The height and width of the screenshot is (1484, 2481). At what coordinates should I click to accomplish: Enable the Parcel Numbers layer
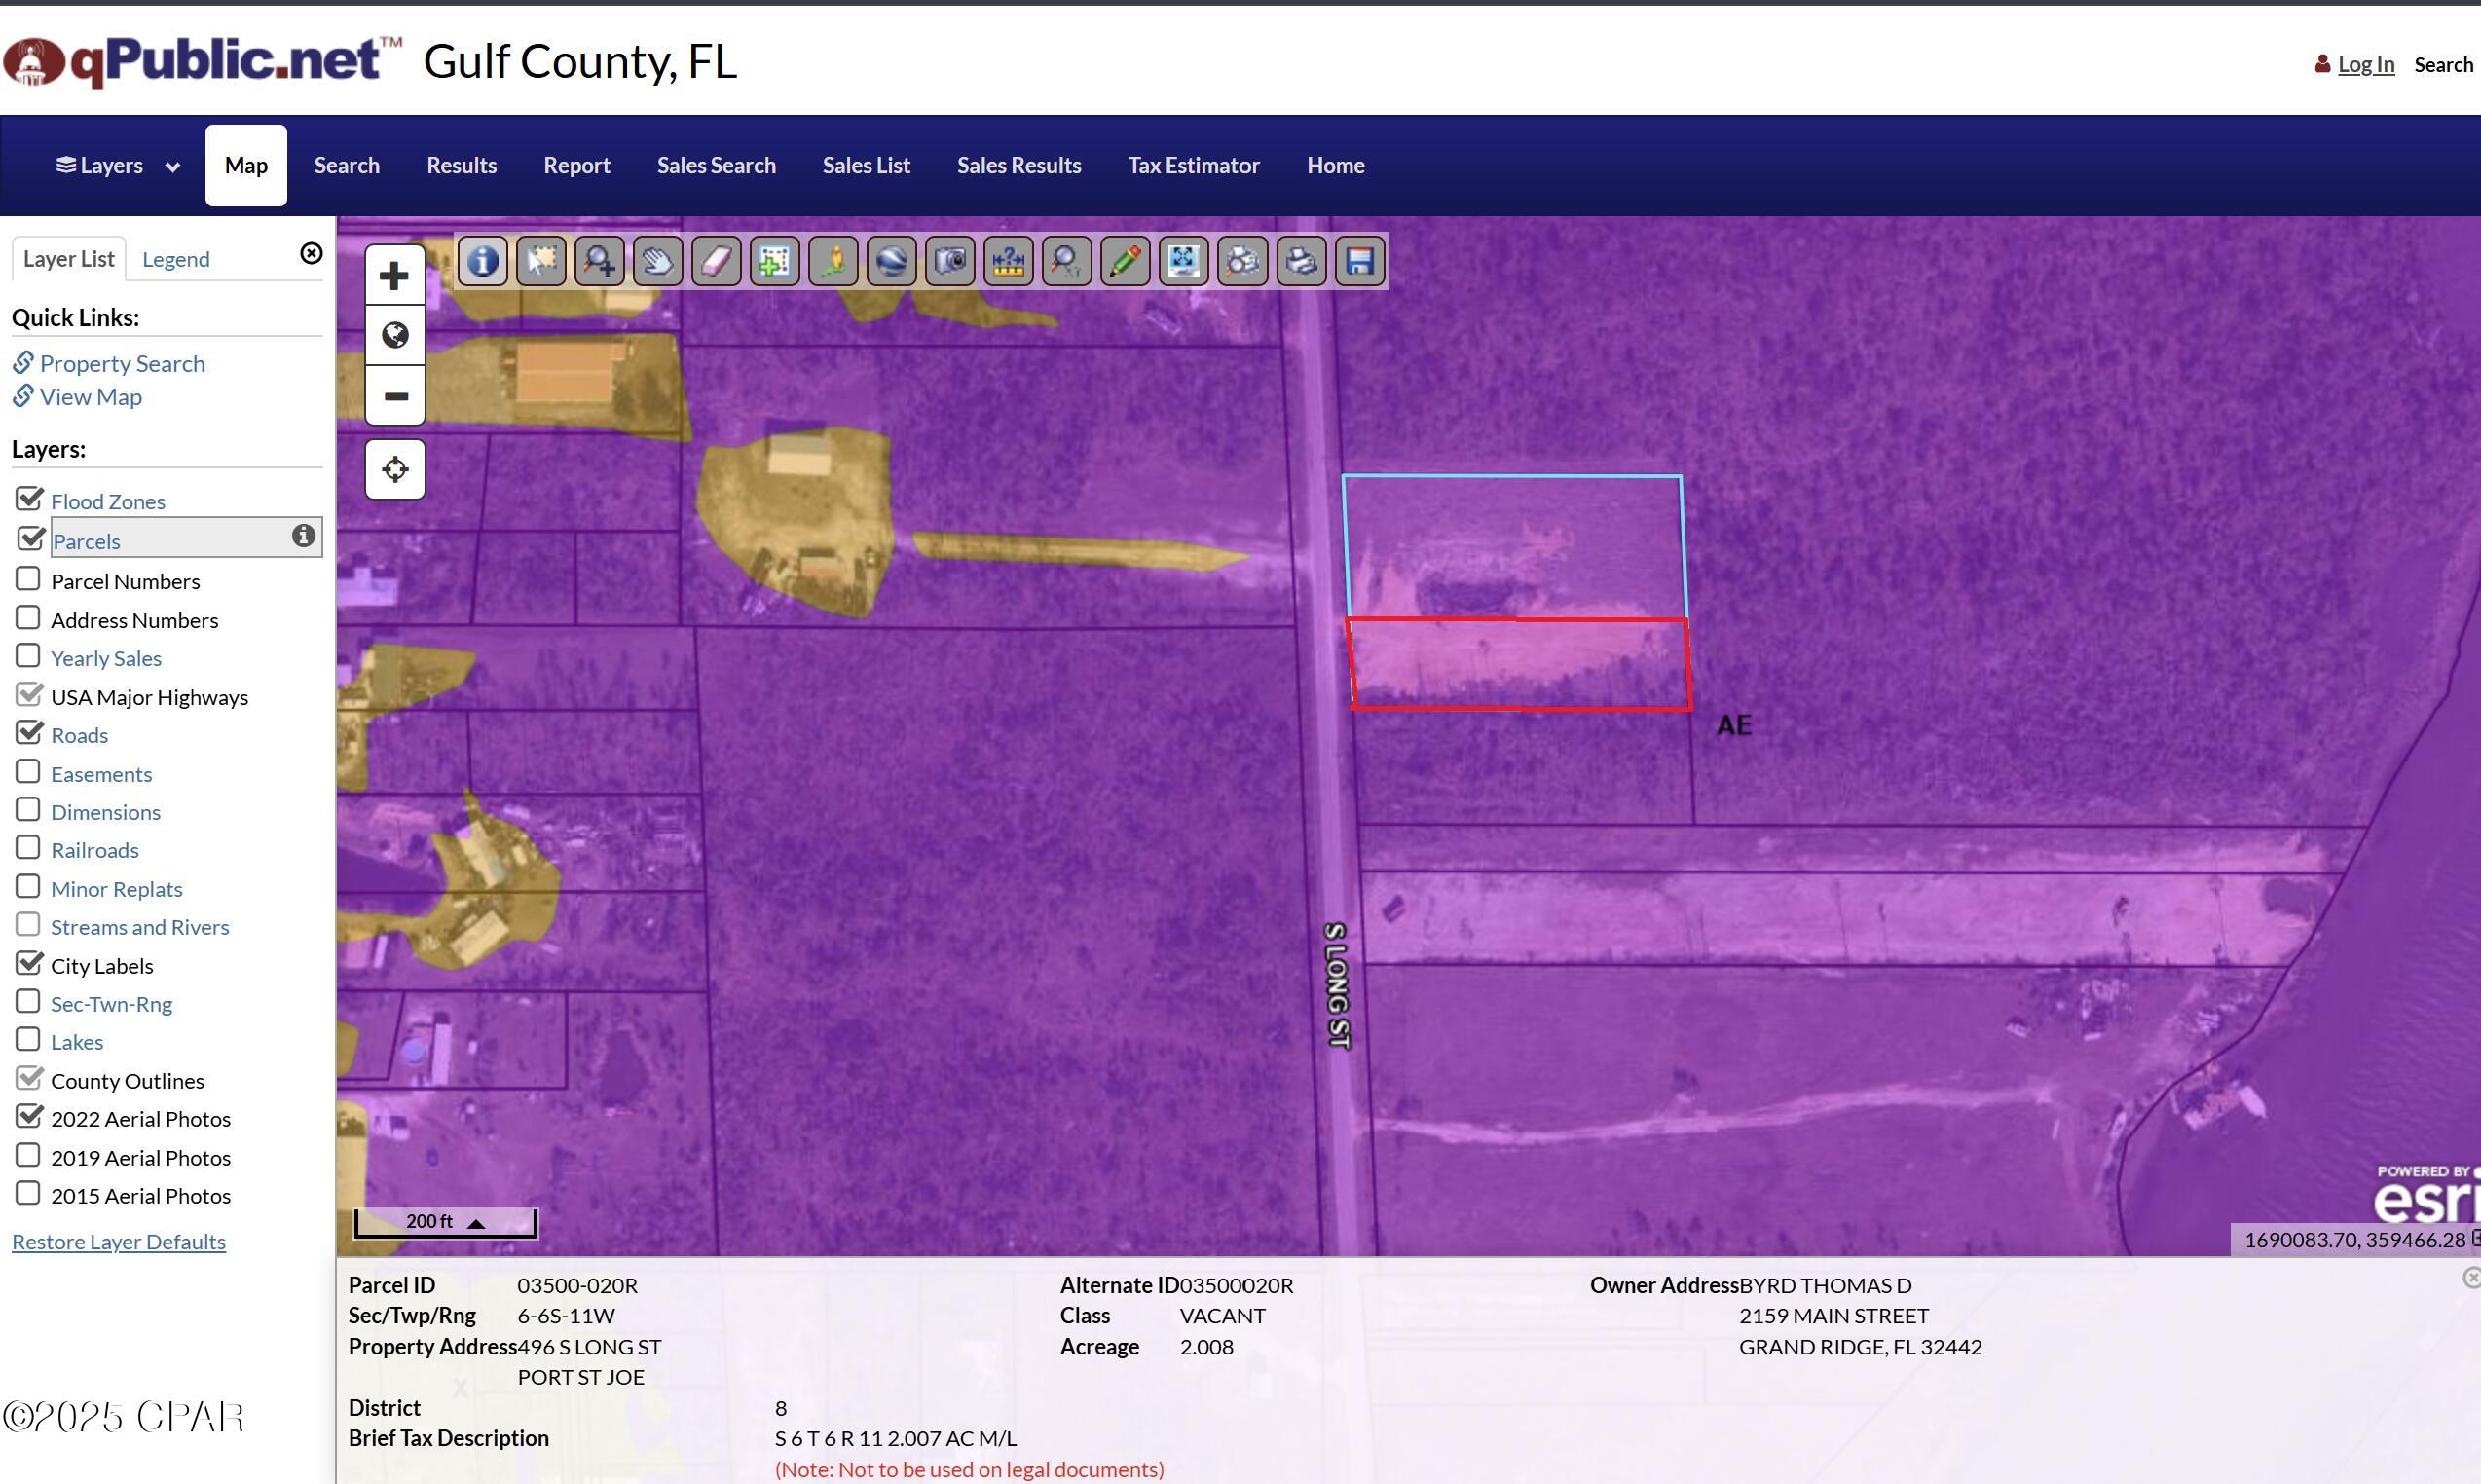(x=28, y=579)
